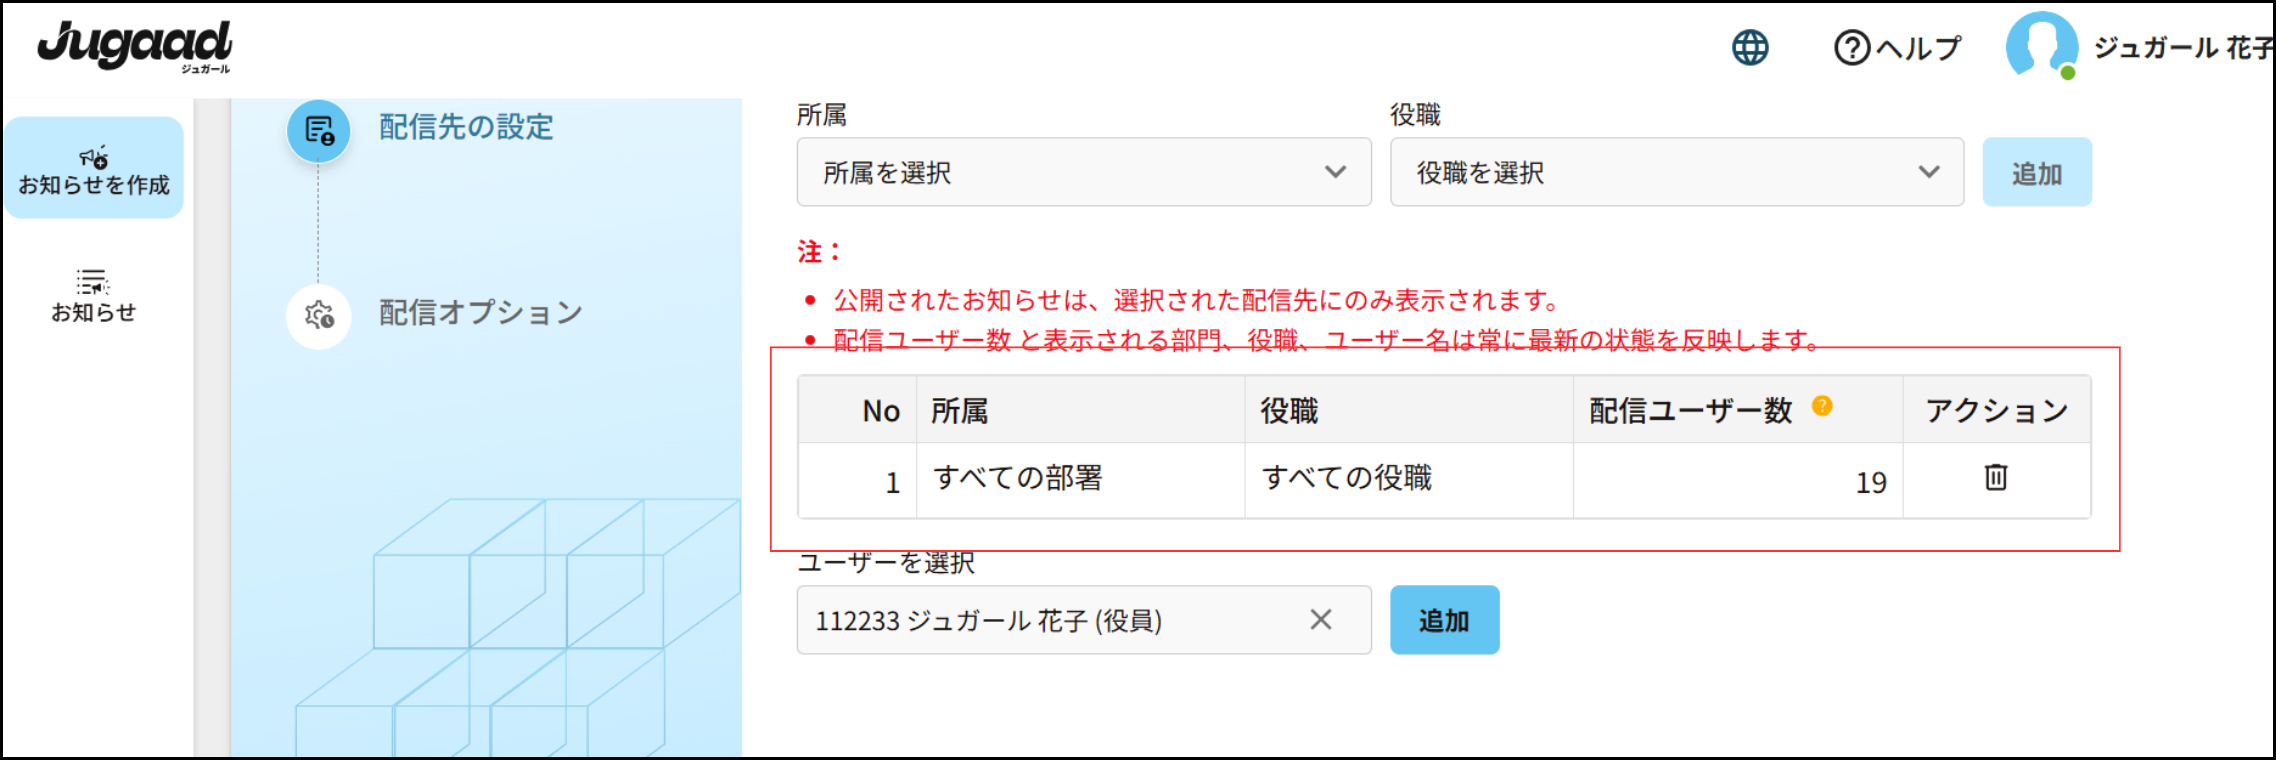Click the Jugaad logo

[135, 46]
